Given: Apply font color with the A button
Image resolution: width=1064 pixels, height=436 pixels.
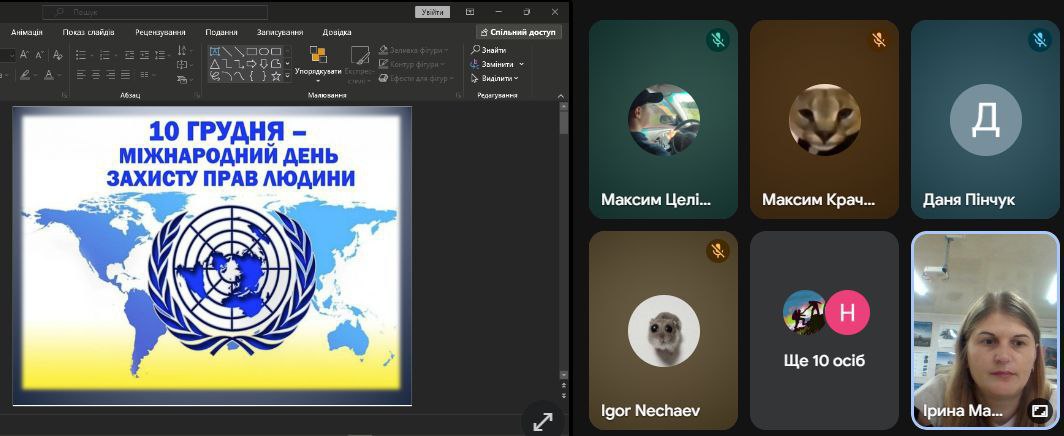Looking at the screenshot, I should point(49,75).
